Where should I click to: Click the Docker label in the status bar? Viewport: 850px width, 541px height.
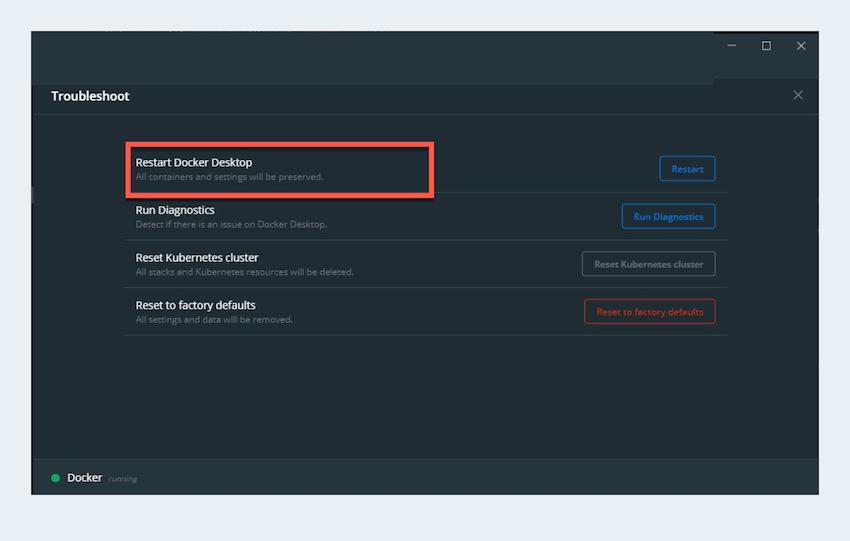(x=84, y=478)
